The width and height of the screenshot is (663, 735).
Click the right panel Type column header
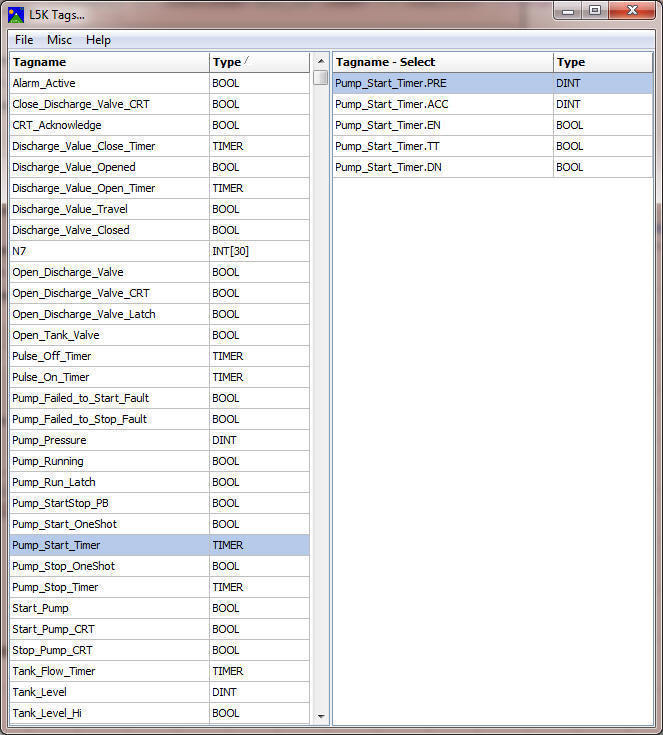pyautogui.click(x=603, y=62)
